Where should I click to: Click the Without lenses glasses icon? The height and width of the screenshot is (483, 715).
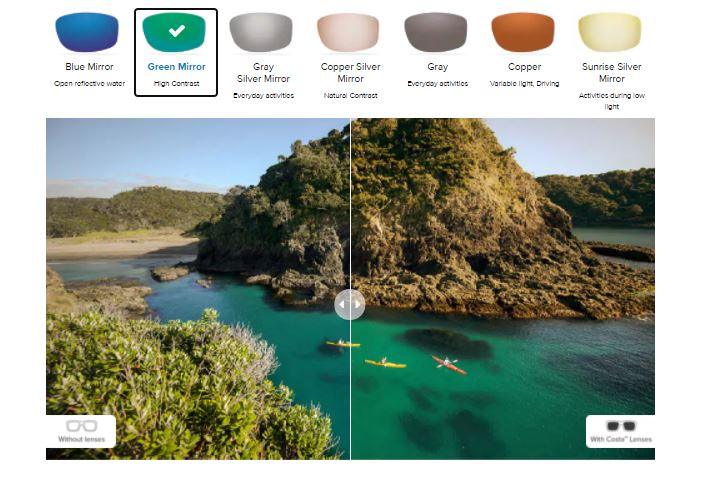tap(82, 426)
